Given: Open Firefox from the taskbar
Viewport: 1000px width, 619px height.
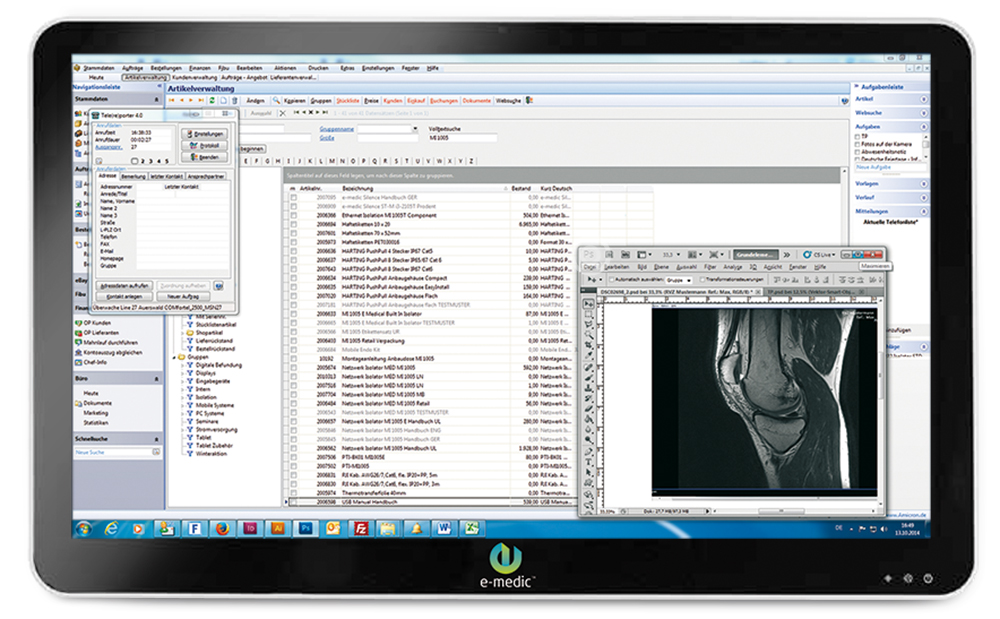Looking at the screenshot, I should pyautogui.click(x=221, y=527).
